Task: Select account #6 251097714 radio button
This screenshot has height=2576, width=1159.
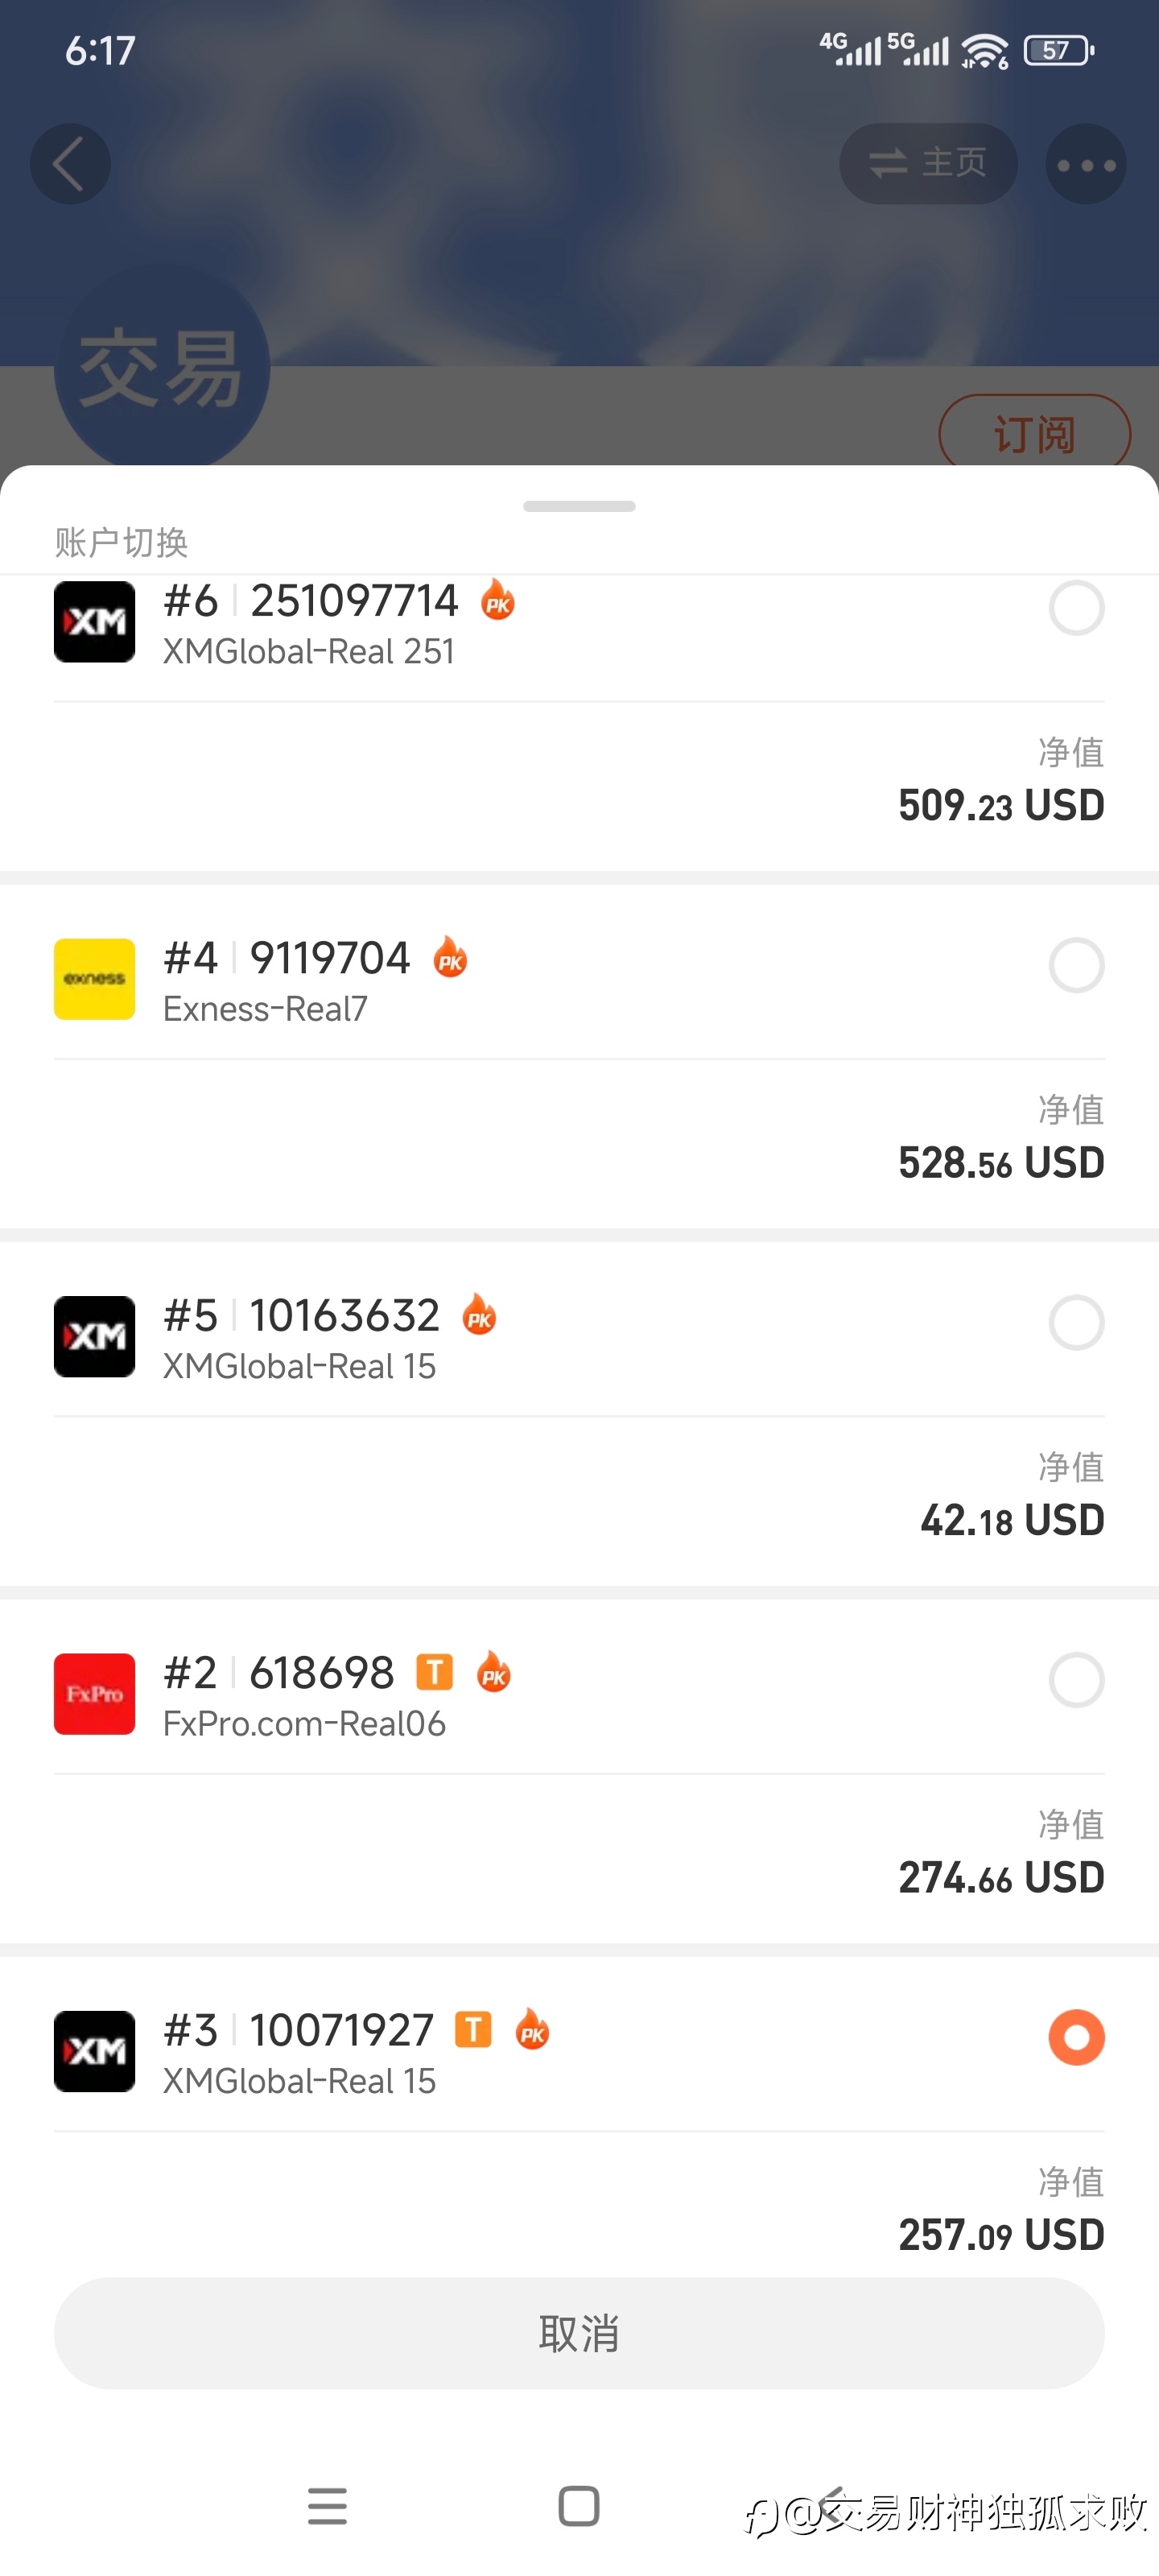Action: coord(1076,608)
